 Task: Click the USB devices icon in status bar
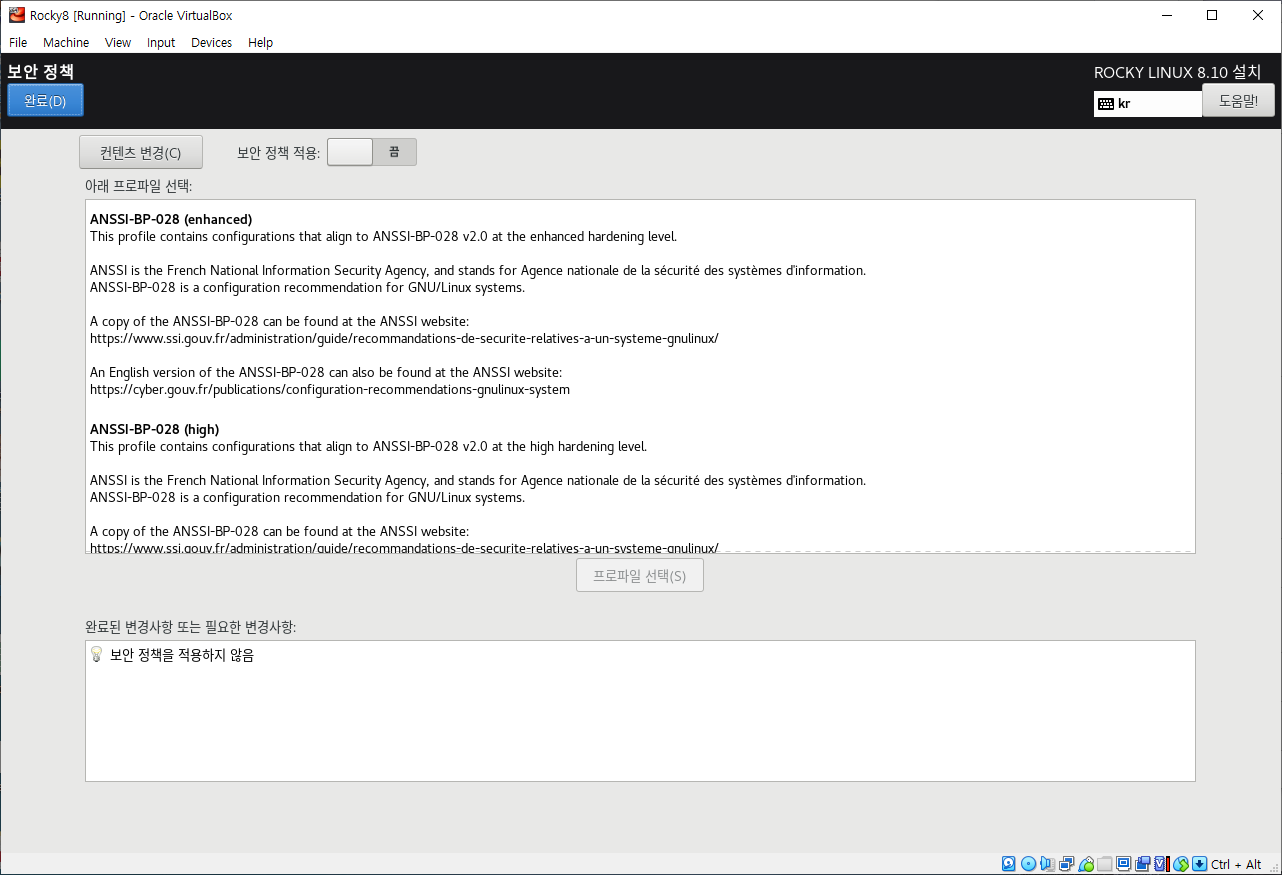[x=1086, y=864]
